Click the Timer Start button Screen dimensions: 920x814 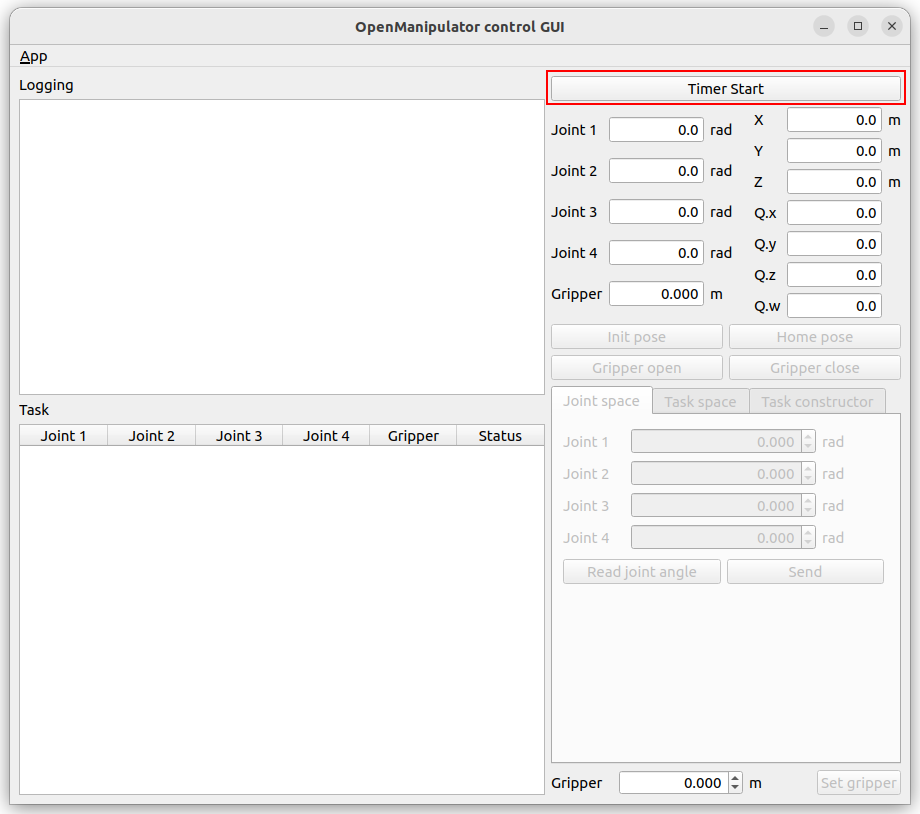[x=725, y=88]
